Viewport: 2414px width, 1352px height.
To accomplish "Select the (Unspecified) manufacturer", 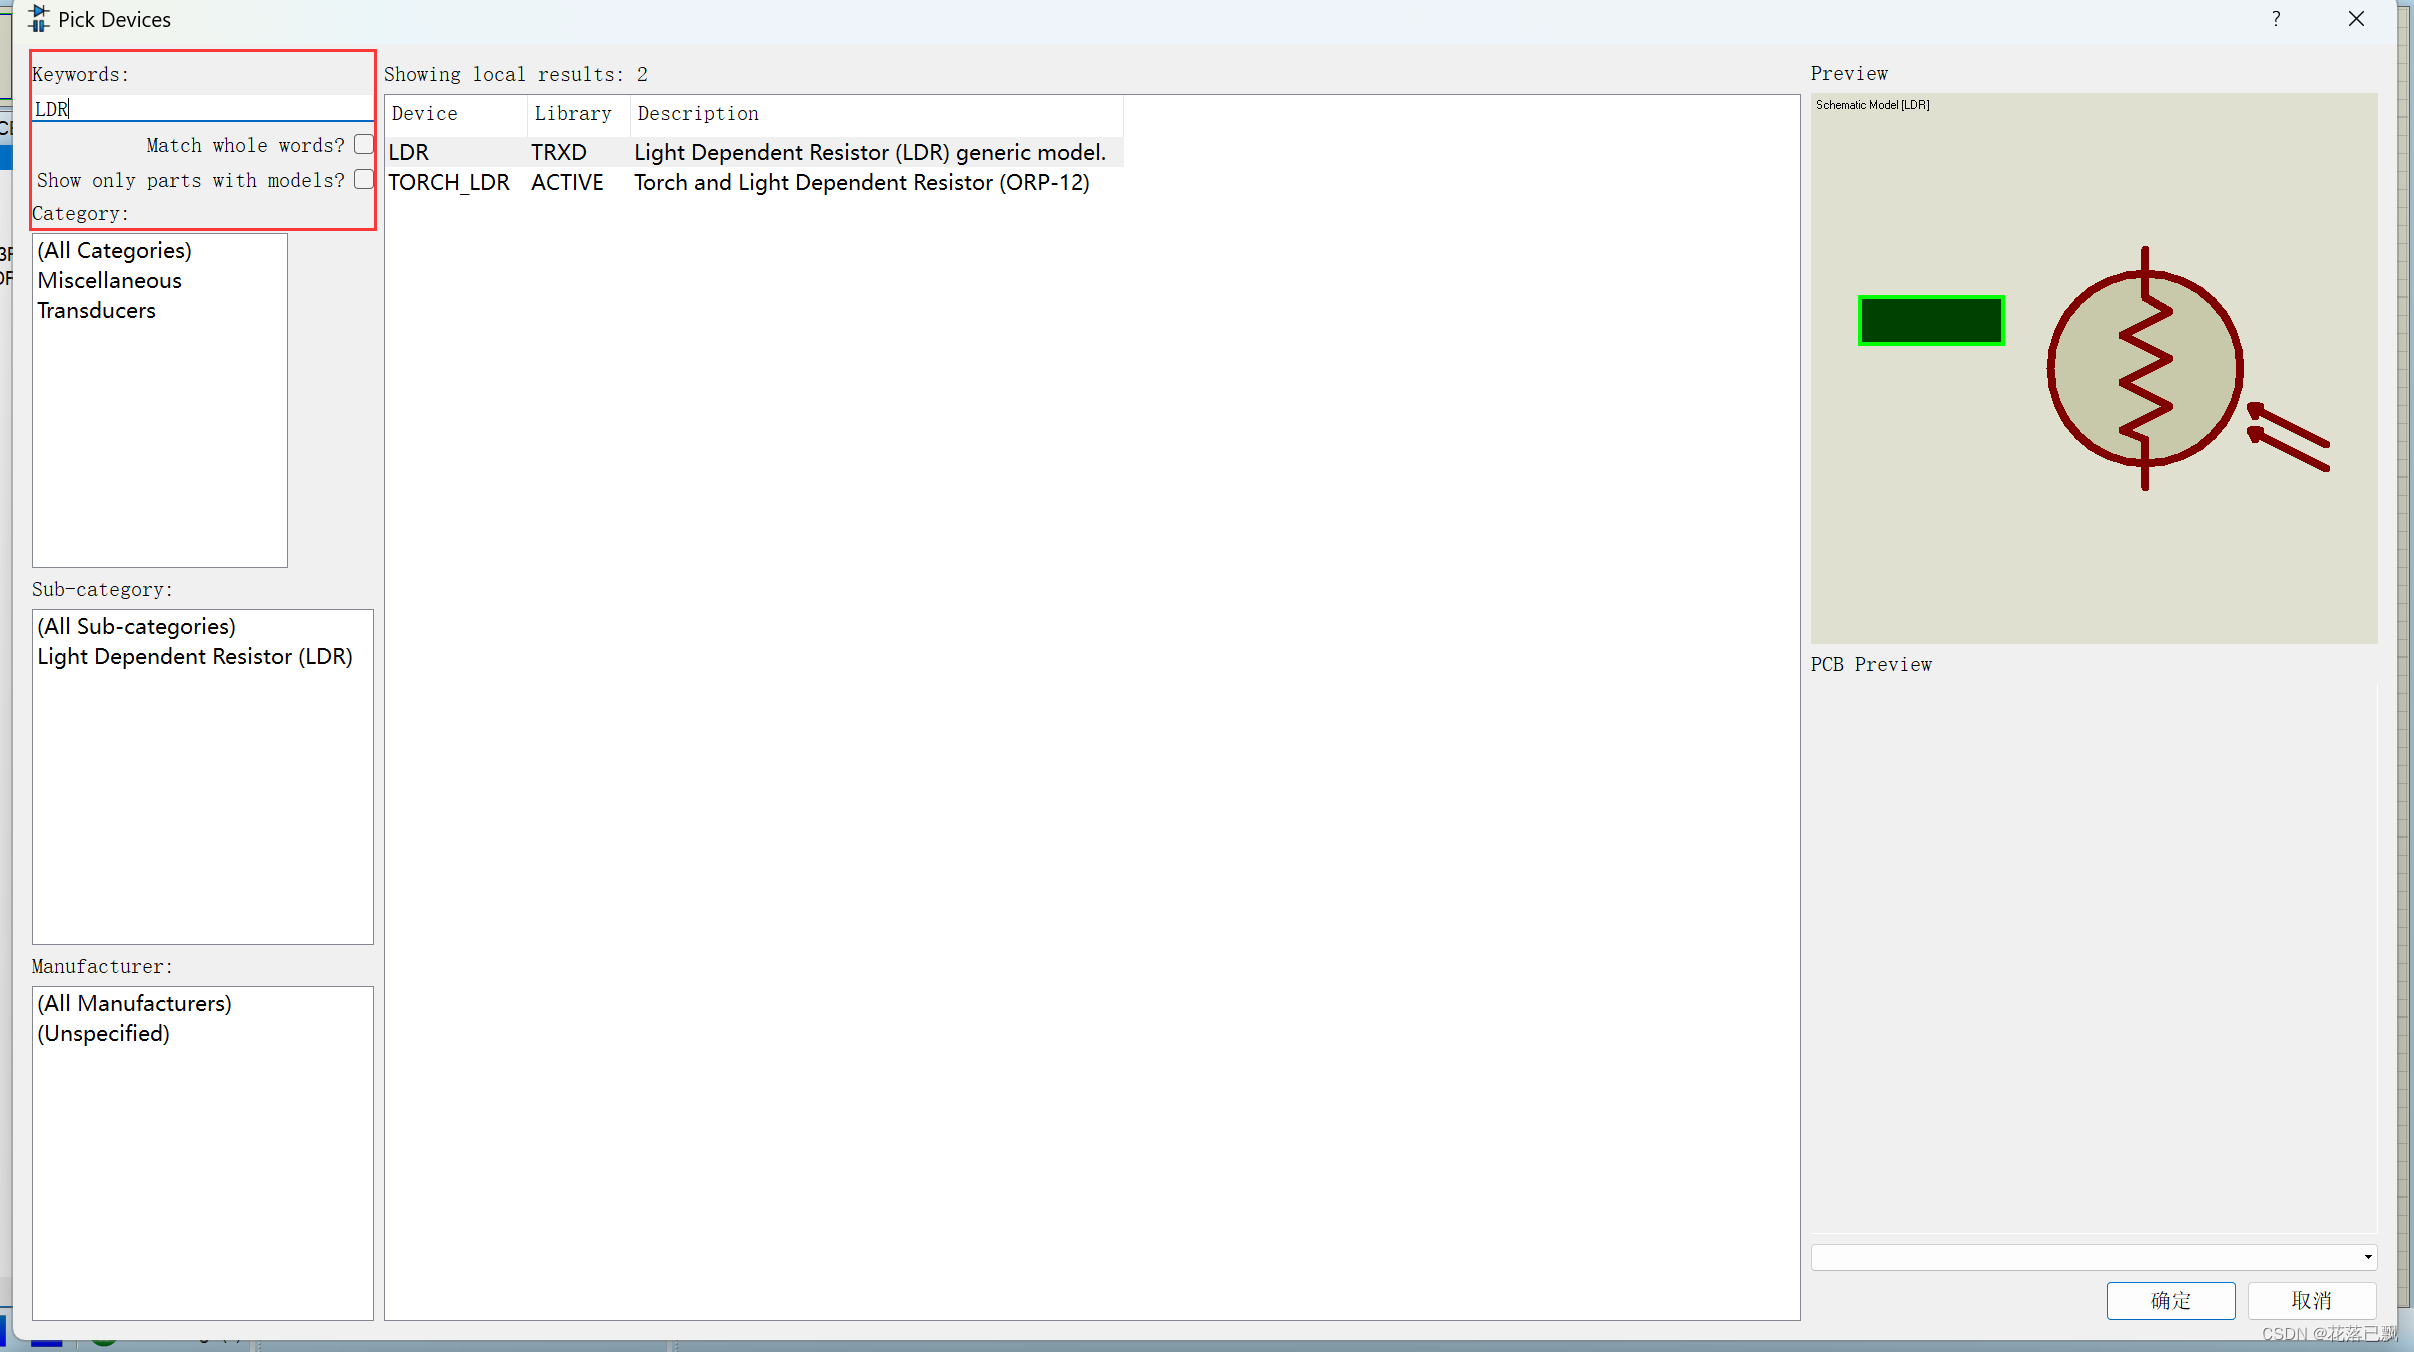I will coord(104,1033).
